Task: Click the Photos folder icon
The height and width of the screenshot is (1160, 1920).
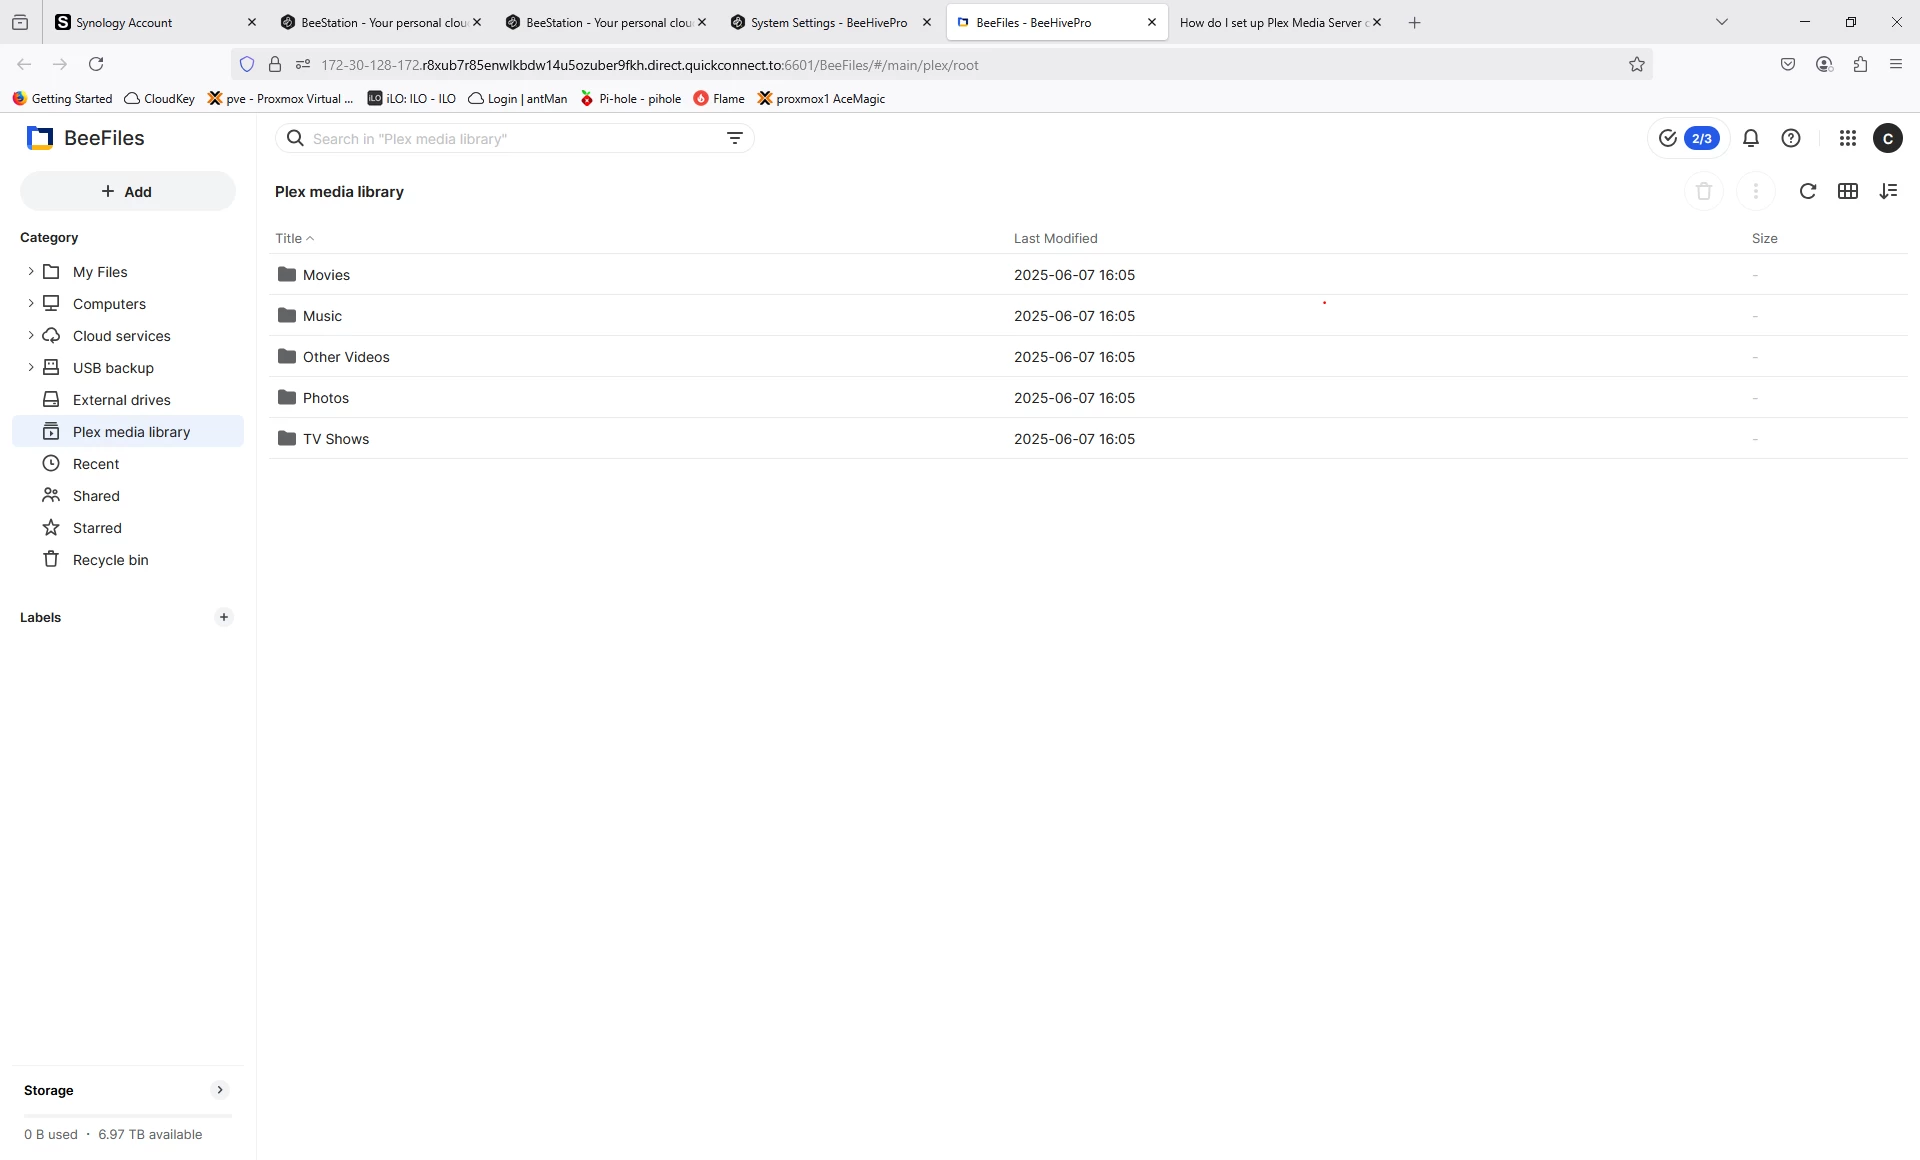Action: (287, 397)
